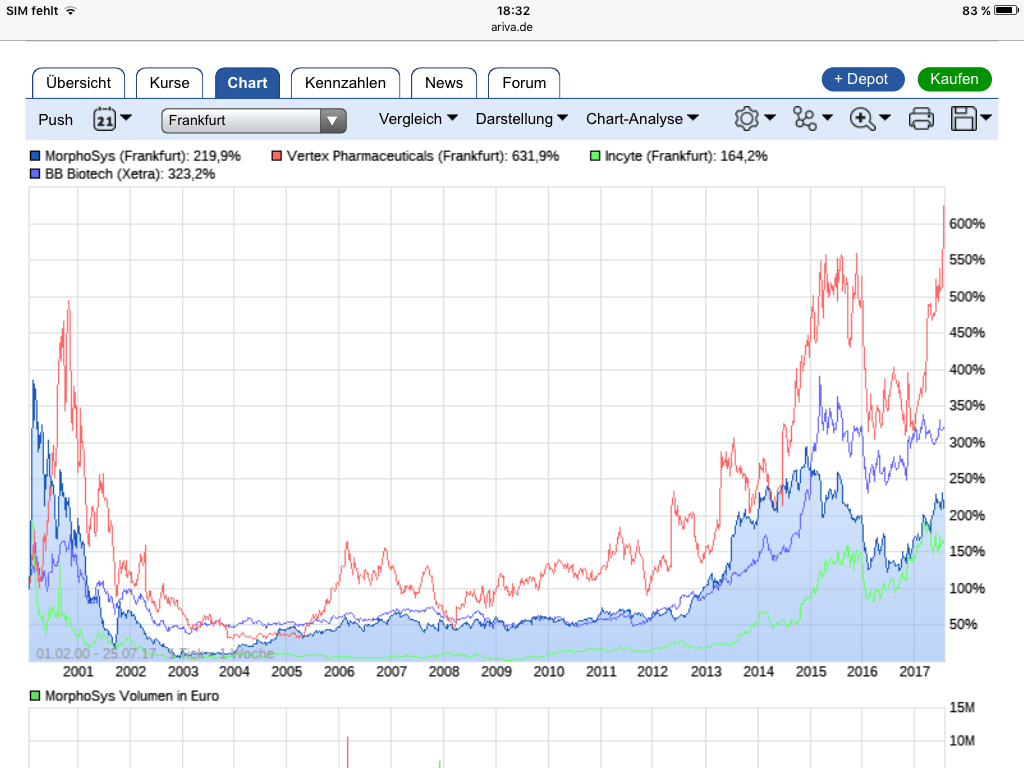1024x768 pixels.
Task: Click Incyte green legend swatch
Action: 595,156
